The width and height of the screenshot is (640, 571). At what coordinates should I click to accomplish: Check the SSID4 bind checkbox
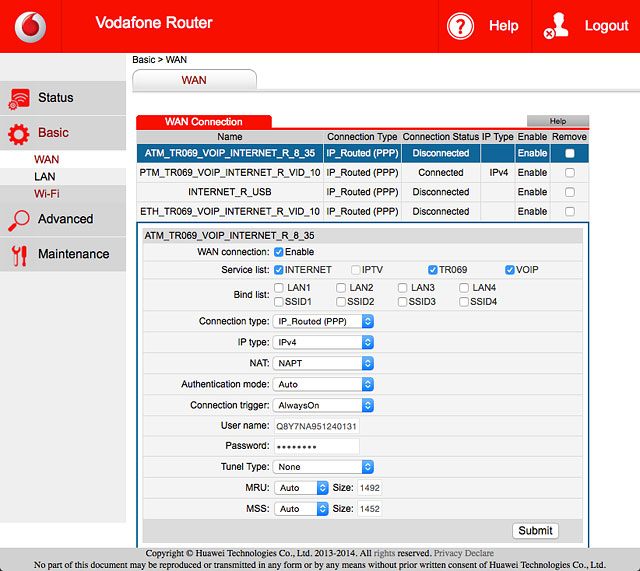tap(464, 302)
